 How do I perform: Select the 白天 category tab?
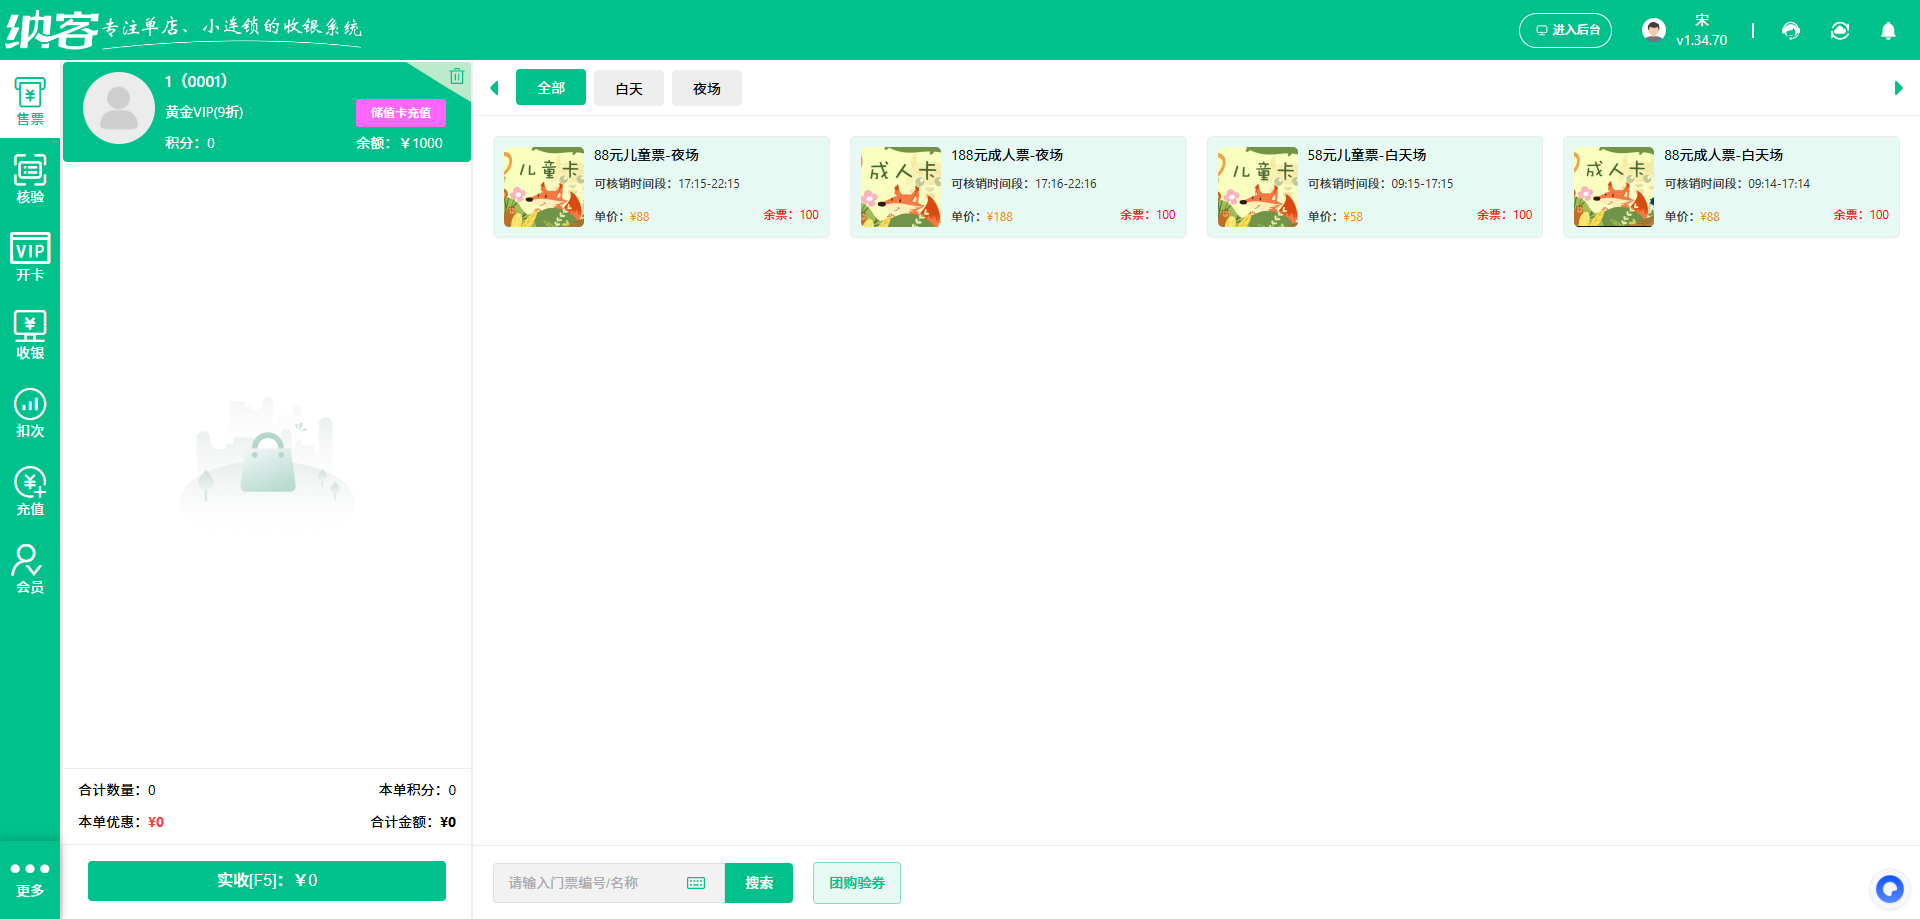click(x=629, y=88)
